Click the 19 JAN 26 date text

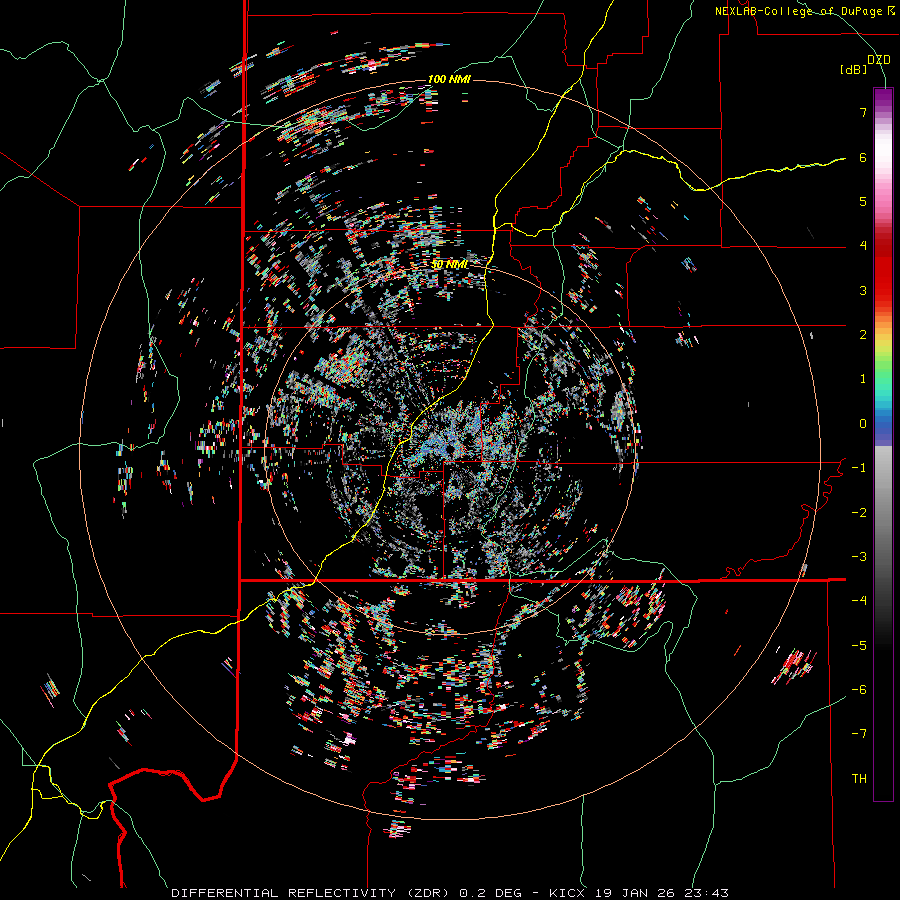click(x=633, y=893)
